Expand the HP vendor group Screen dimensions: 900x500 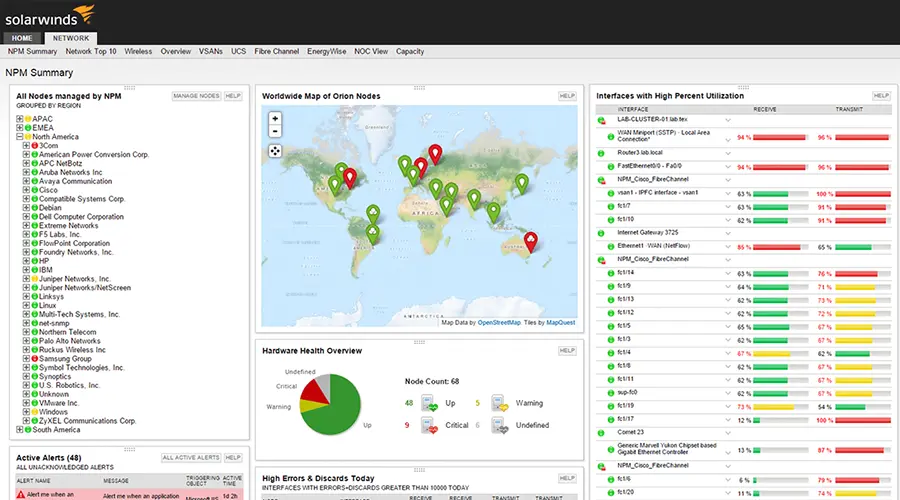pos(26,261)
